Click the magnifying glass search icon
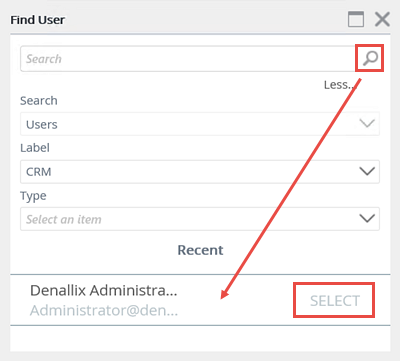This screenshot has width=400, height=361. 370,58
